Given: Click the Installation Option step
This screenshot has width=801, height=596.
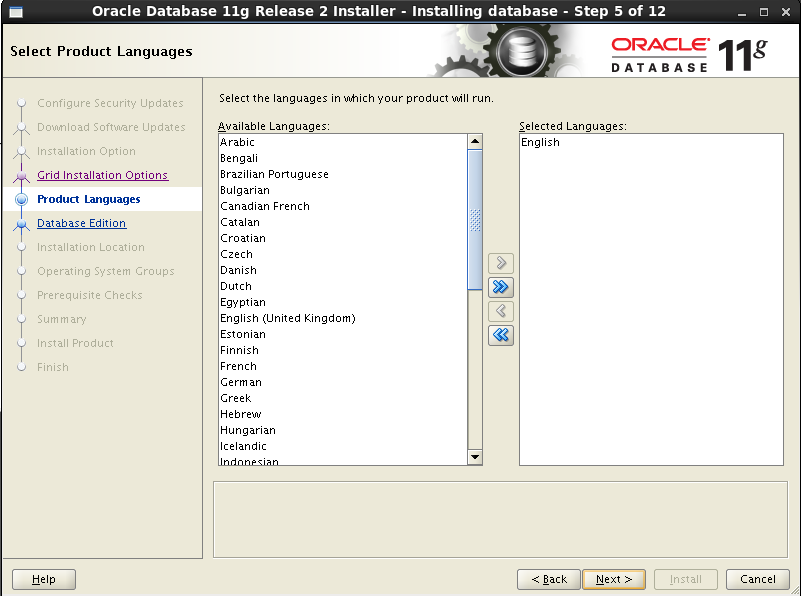Looking at the screenshot, I should coord(86,151).
